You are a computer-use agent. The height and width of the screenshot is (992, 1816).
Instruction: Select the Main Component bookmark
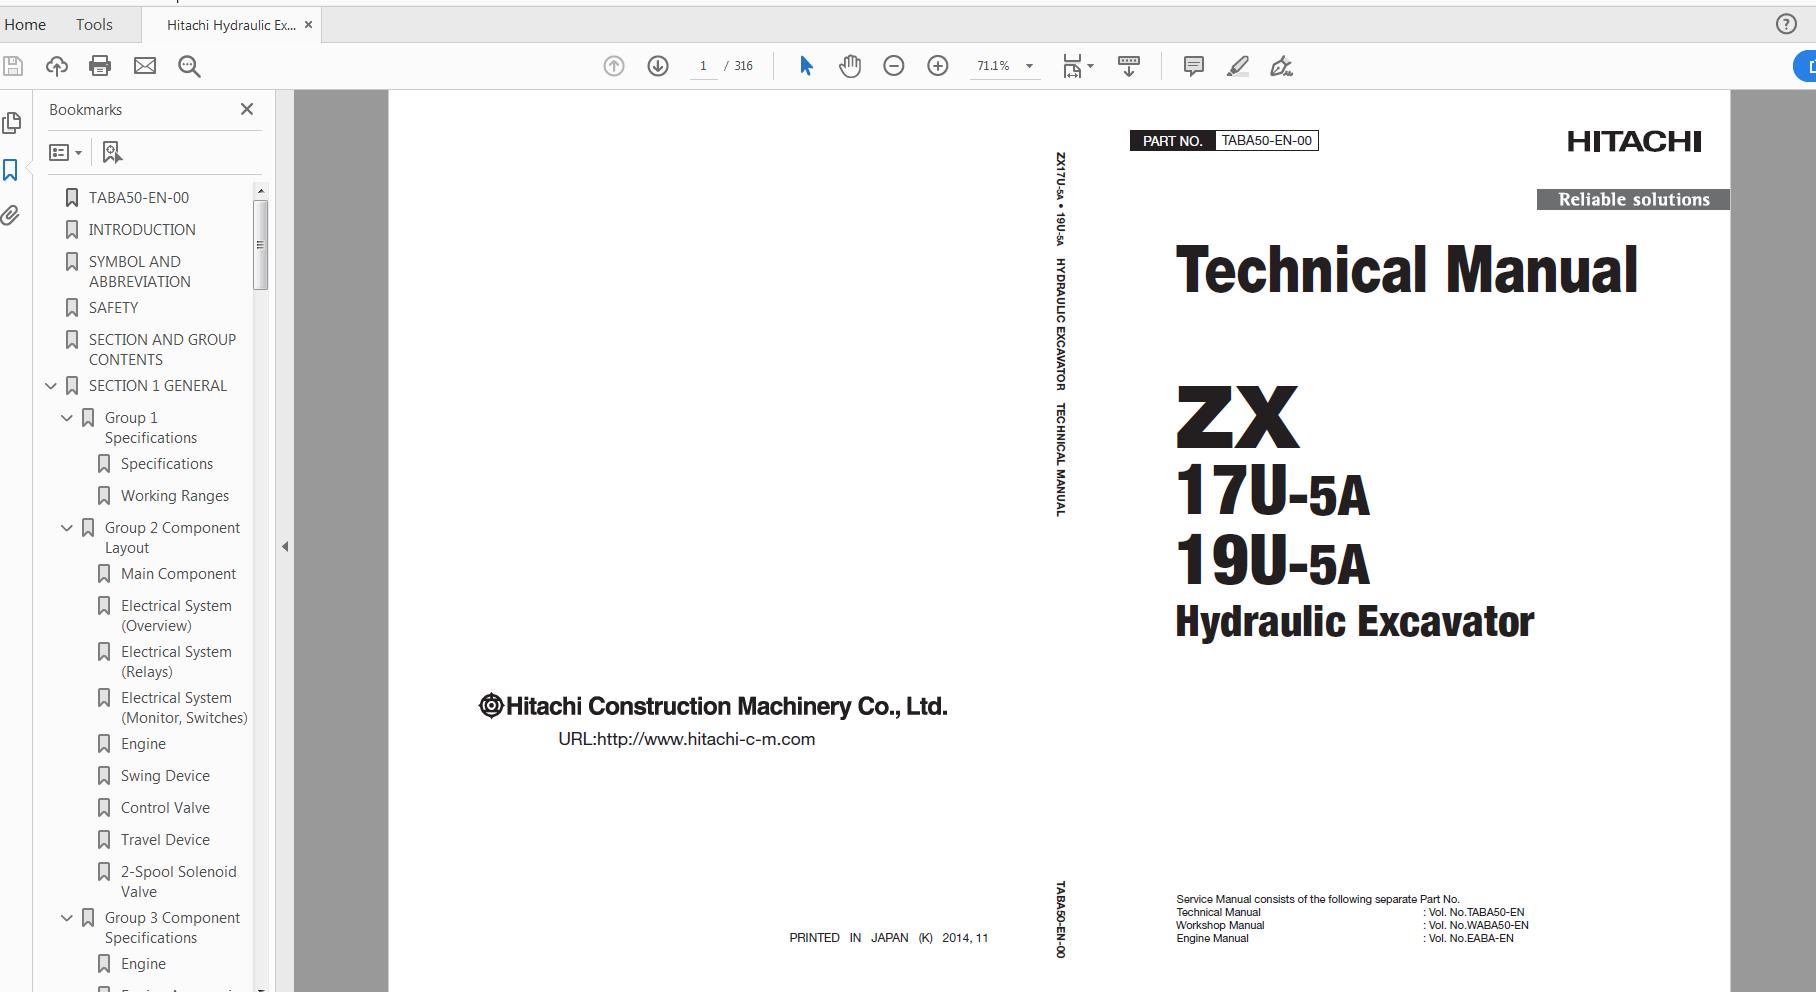click(x=178, y=574)
